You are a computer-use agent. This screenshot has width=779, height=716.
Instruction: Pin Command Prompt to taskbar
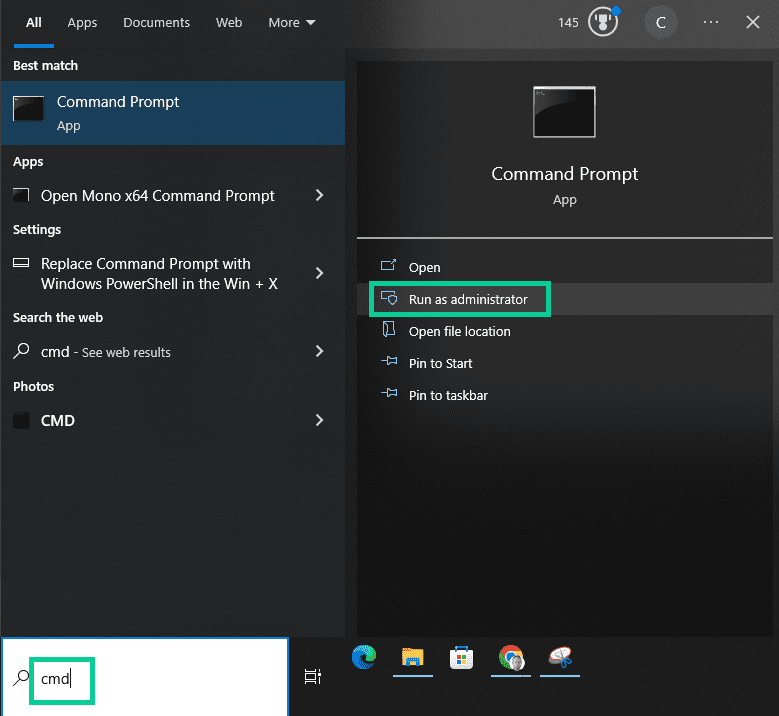448,395
